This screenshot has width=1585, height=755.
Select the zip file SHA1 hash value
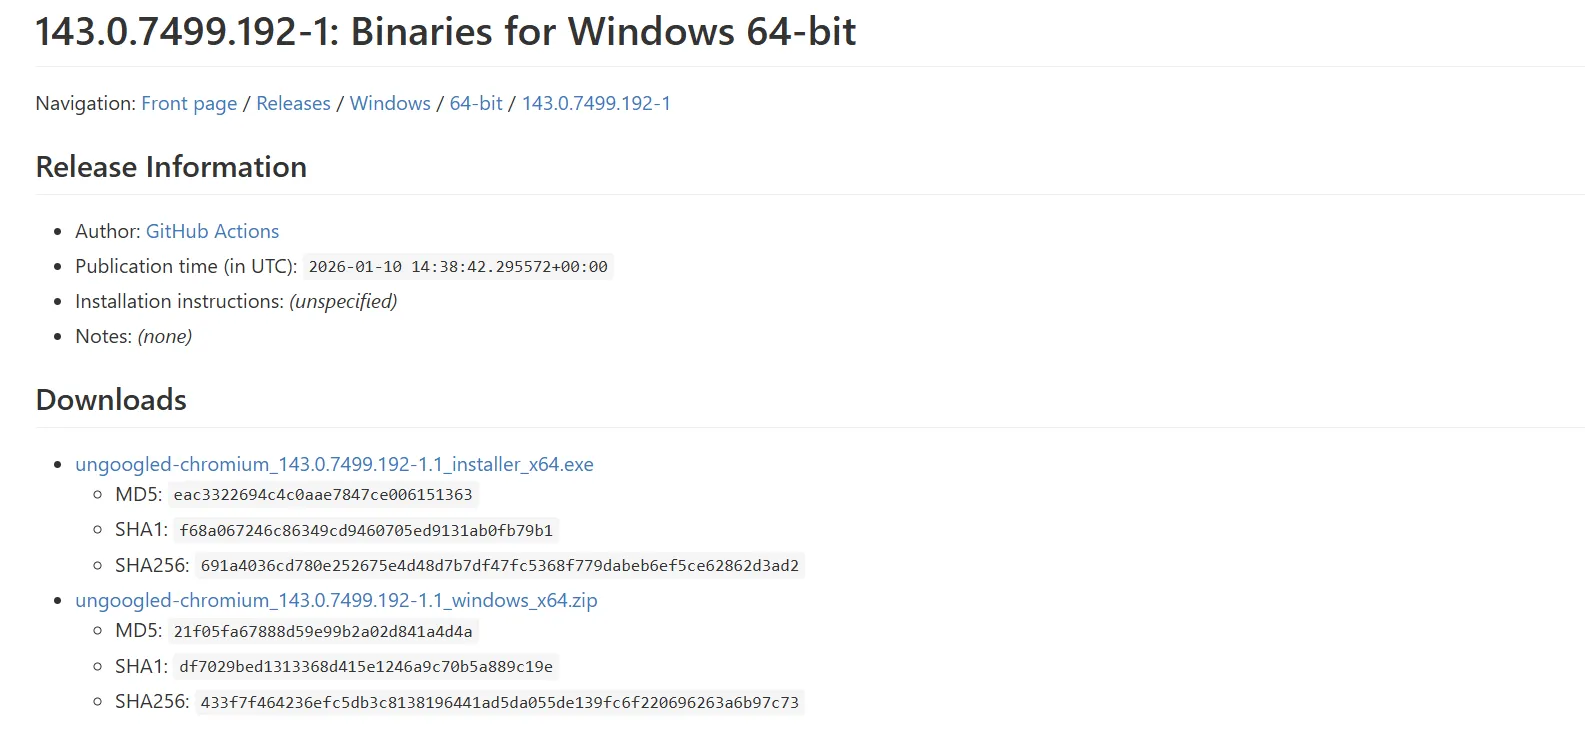click(364, 666)
